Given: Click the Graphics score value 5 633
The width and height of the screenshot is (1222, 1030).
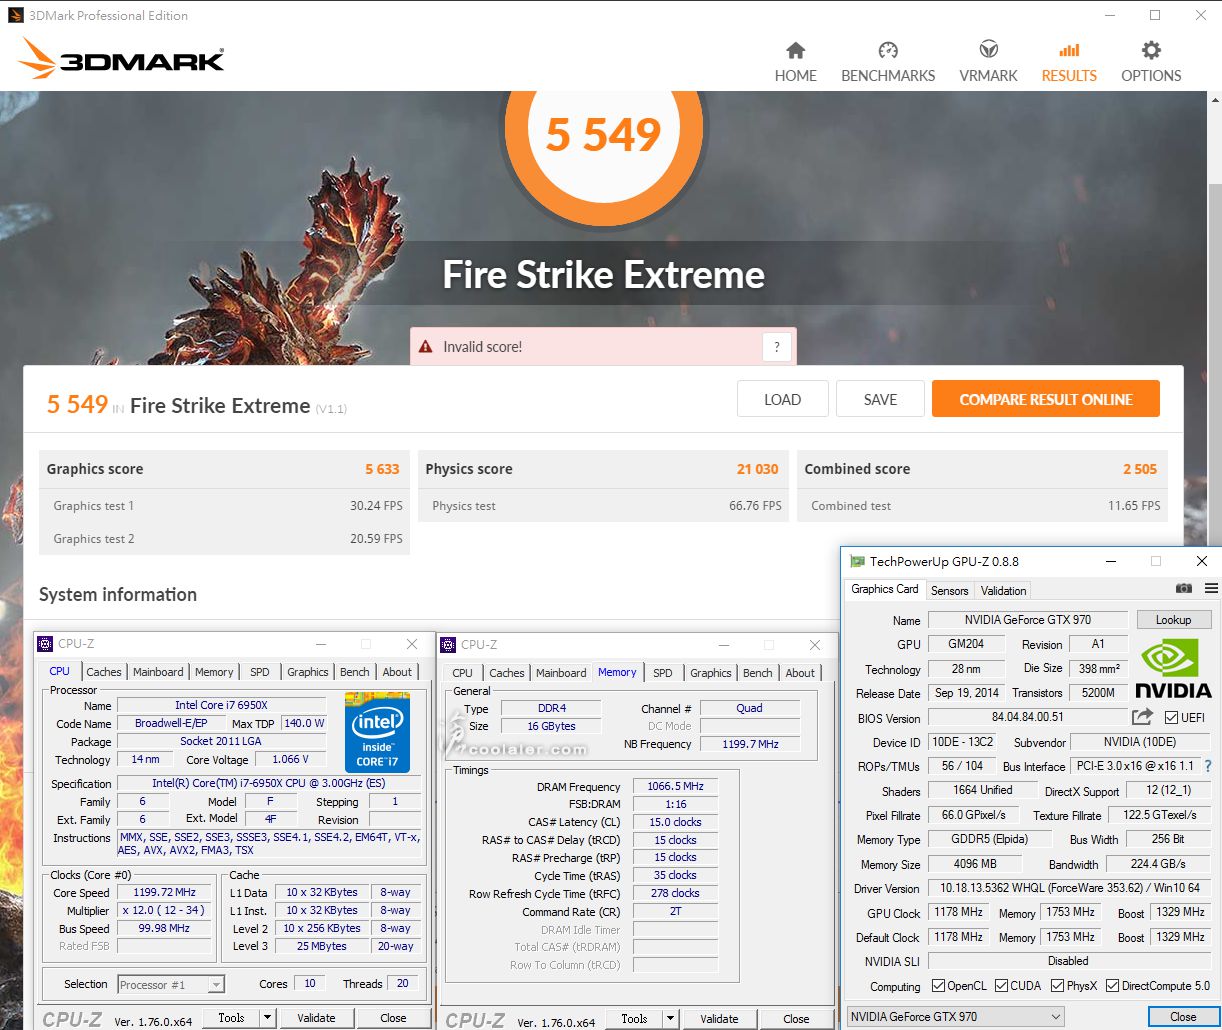Looking at the screenshot, I should coord(382,469).
